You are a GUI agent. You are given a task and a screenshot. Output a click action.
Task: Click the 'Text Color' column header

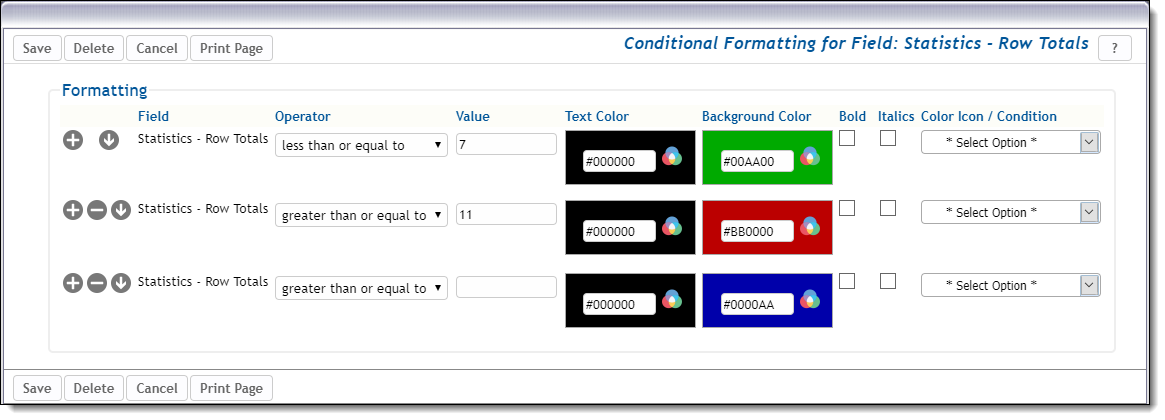597,116
